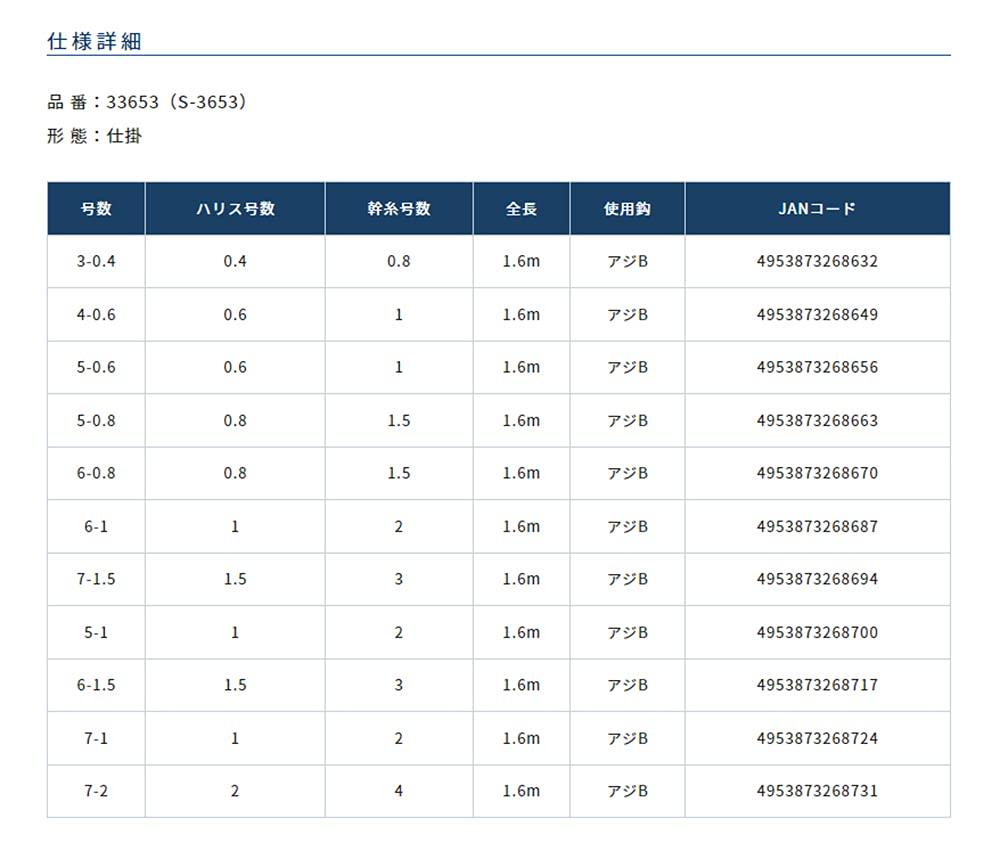Click 1.6m length in the 5-1 row
Screen dimensions: 1000x851
tap(522, 632)
